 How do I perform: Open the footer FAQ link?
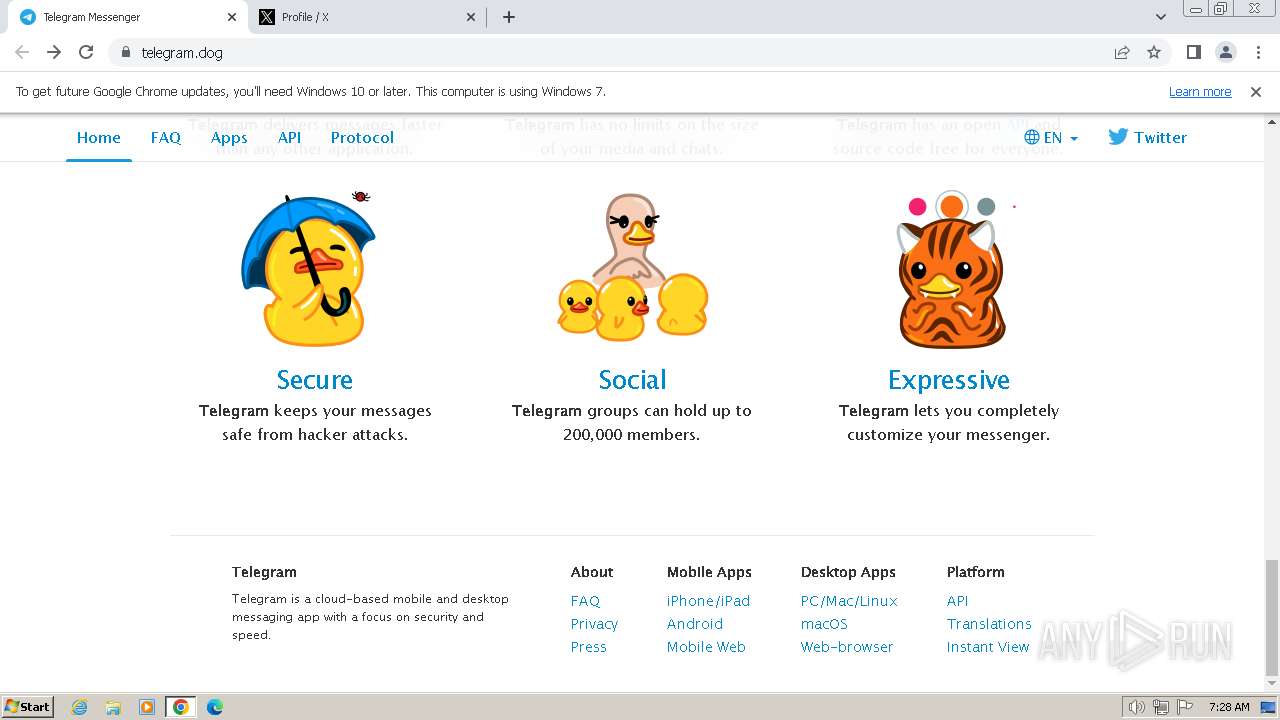point(585,601)
